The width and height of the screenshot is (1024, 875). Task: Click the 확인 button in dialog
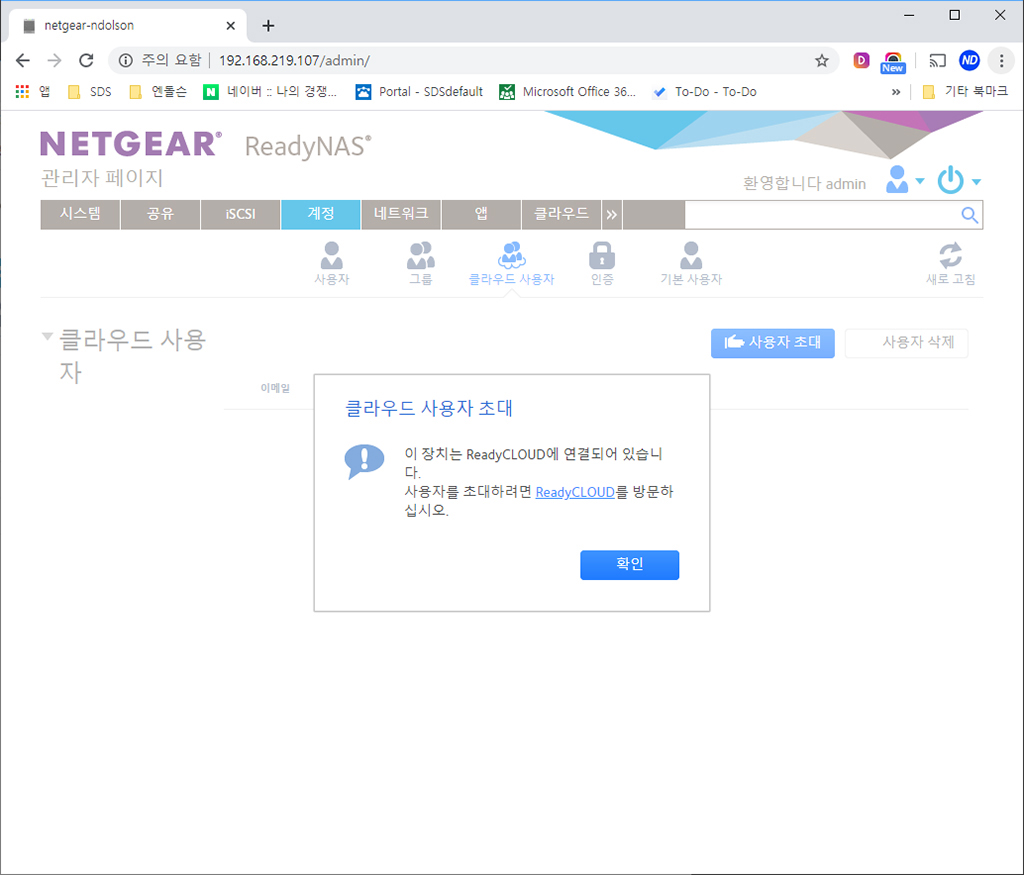(630, 565)
